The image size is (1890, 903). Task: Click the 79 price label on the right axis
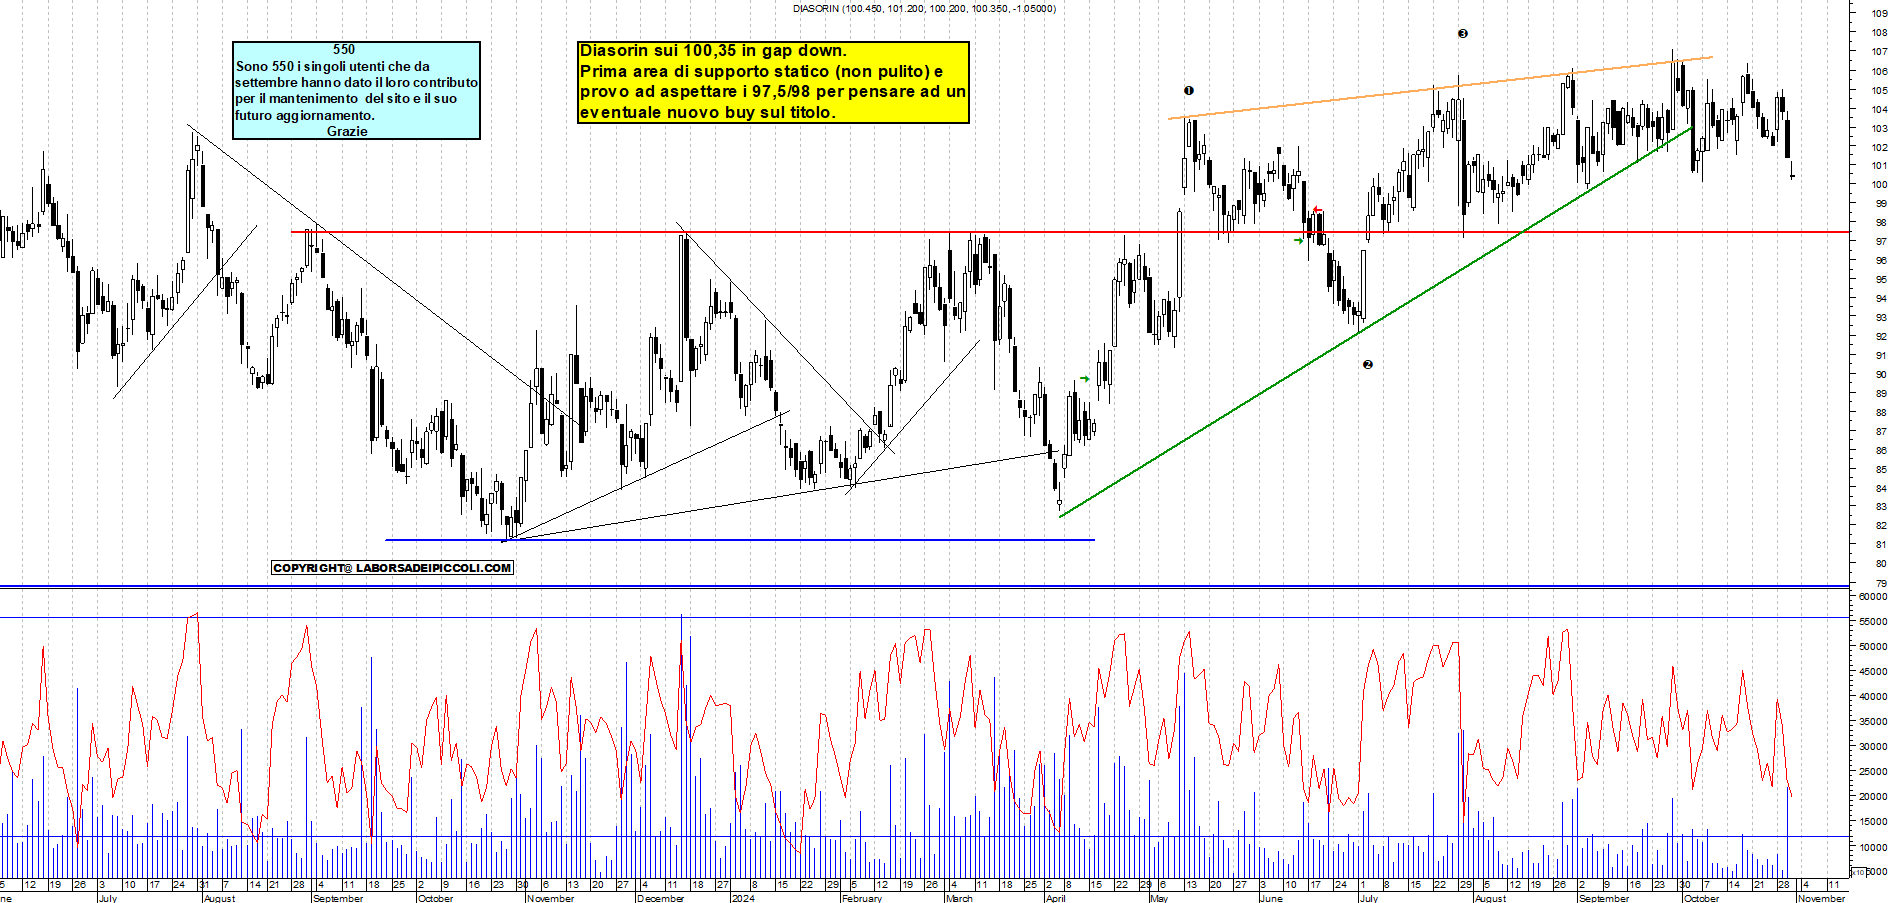pyautogui.click(x=1881, y=583)
